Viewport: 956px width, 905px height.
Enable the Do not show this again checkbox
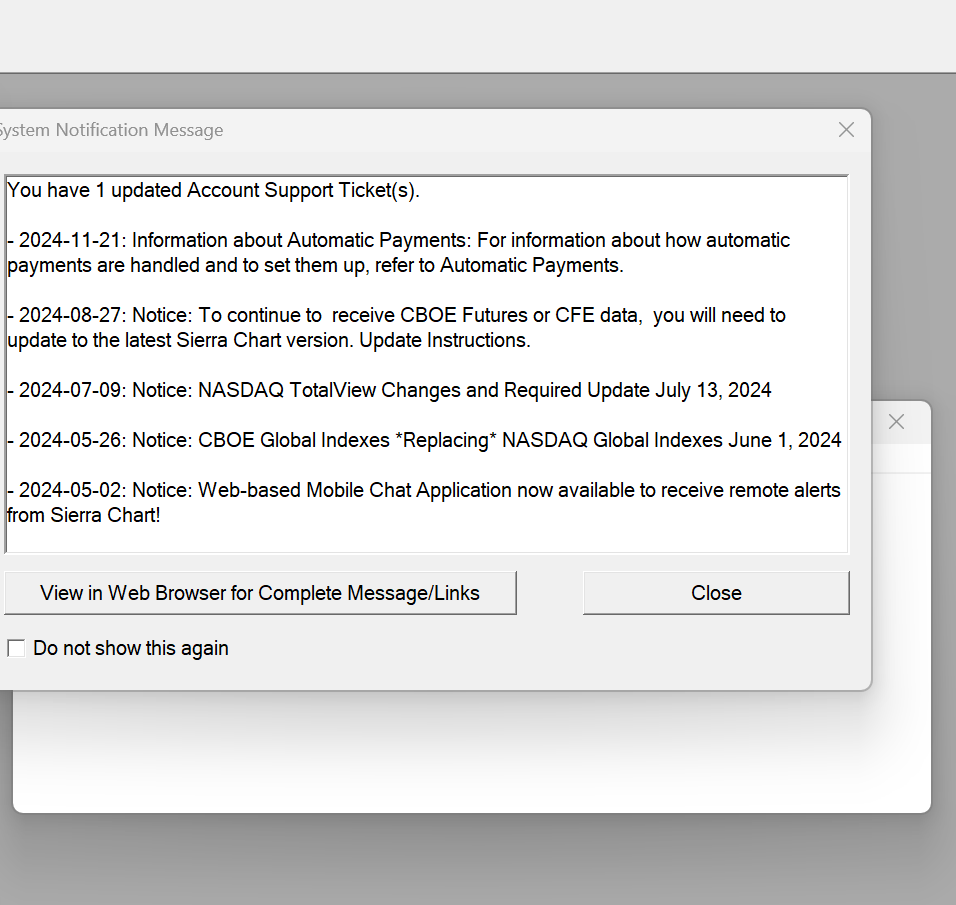coord(16,648)
